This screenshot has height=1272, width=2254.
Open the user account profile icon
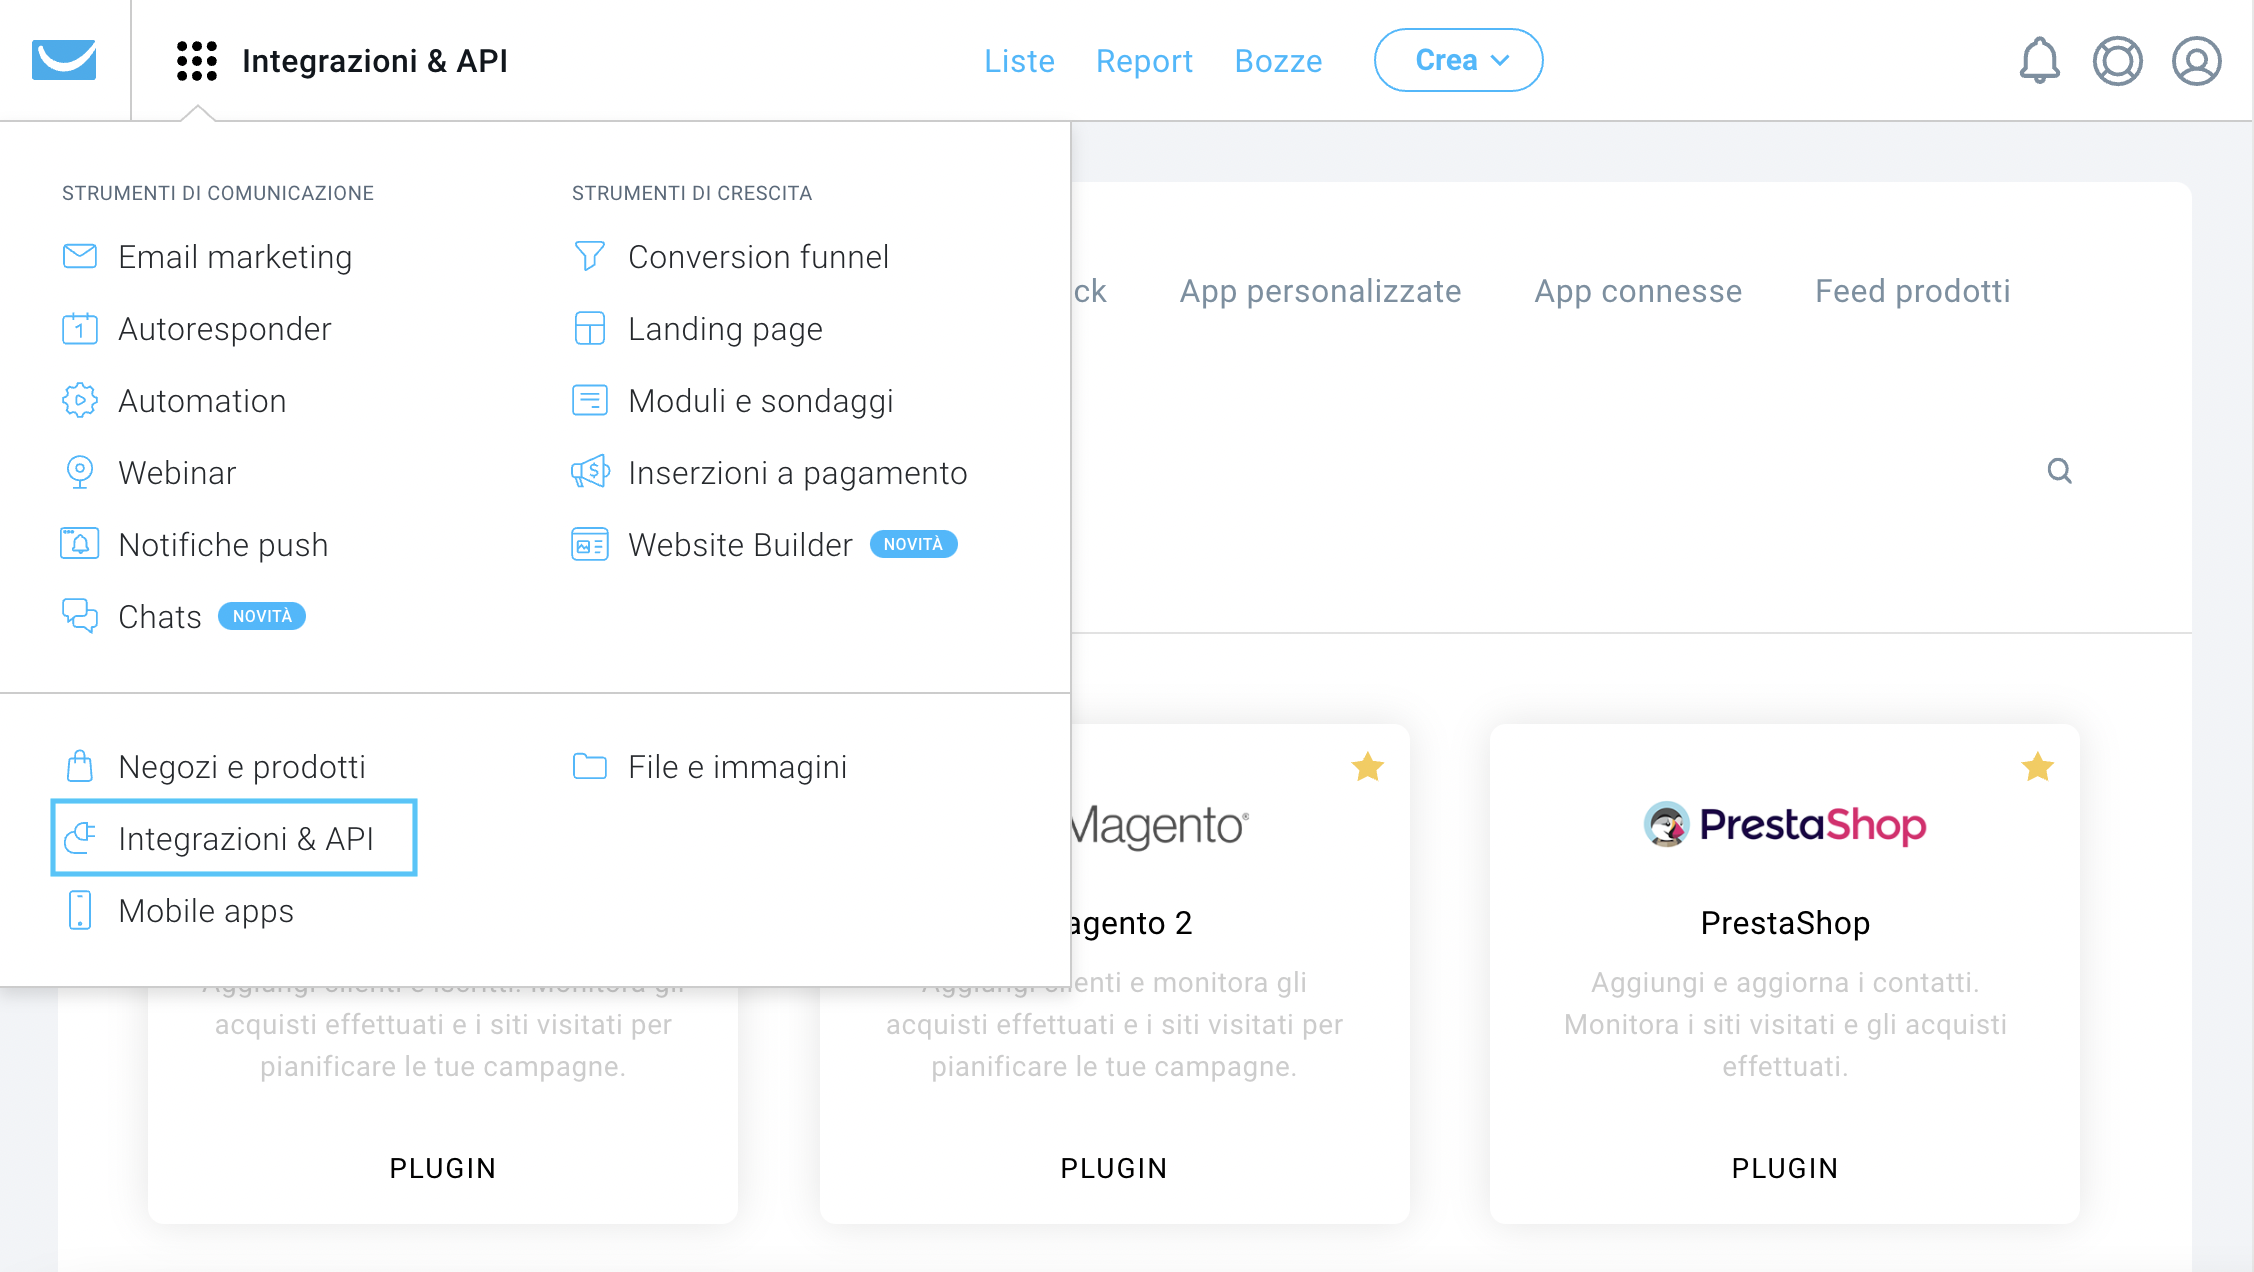(2196, 60)
